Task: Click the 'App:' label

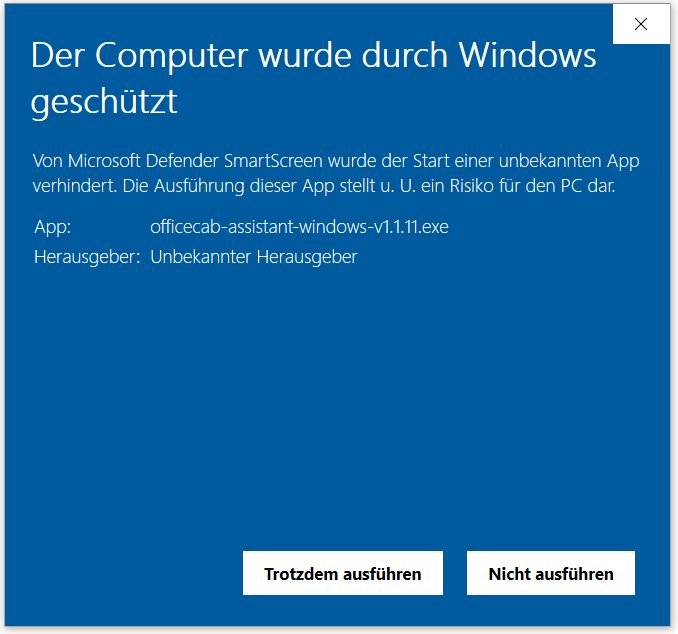Action: 52,227
